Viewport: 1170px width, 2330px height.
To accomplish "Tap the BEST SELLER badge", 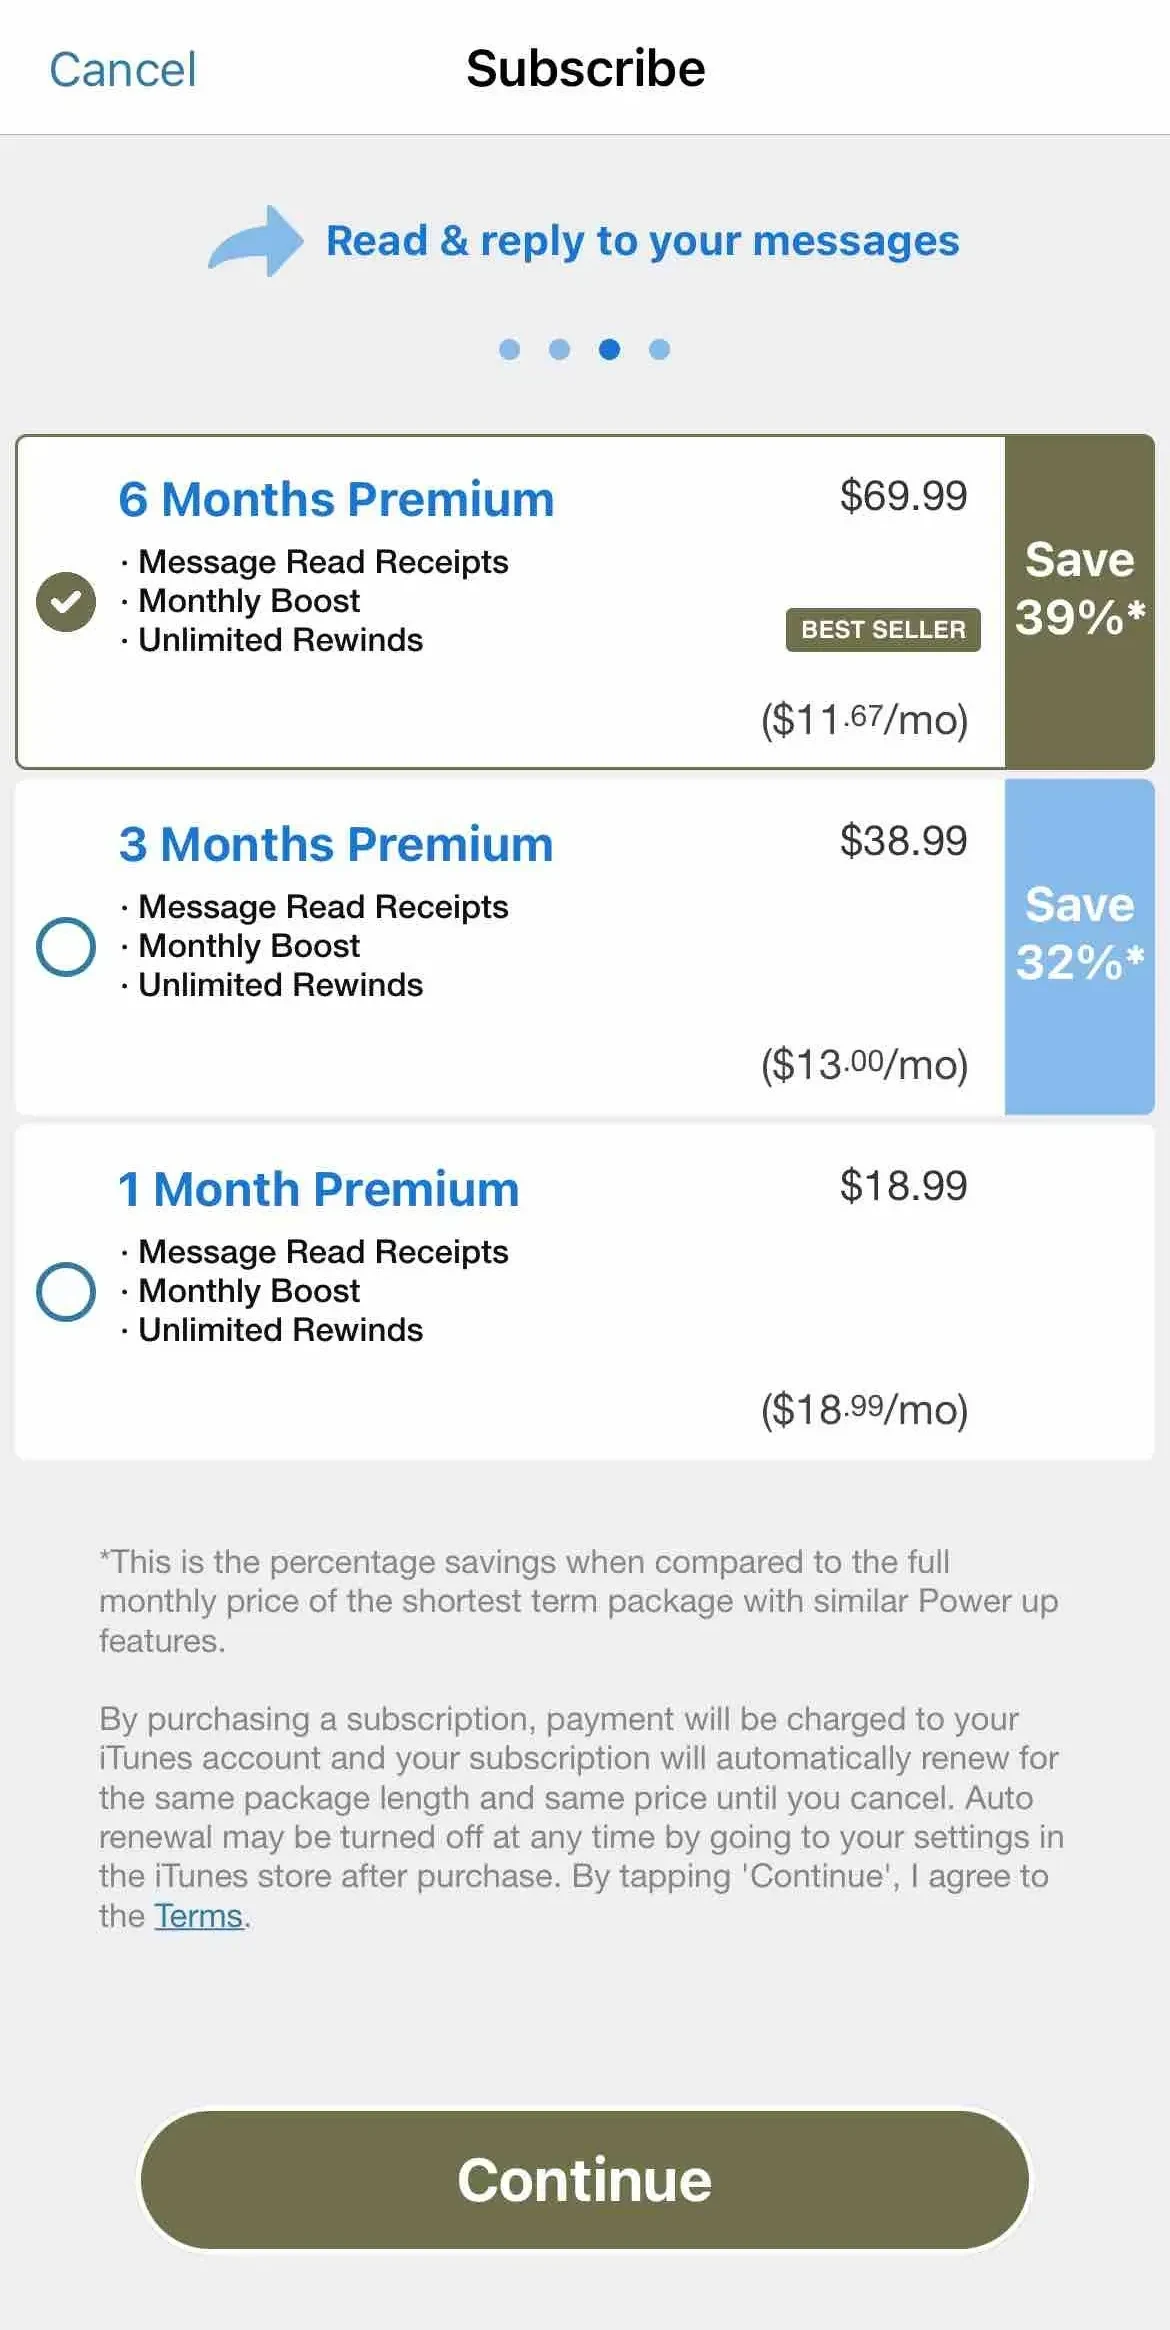I will (883, 630).
